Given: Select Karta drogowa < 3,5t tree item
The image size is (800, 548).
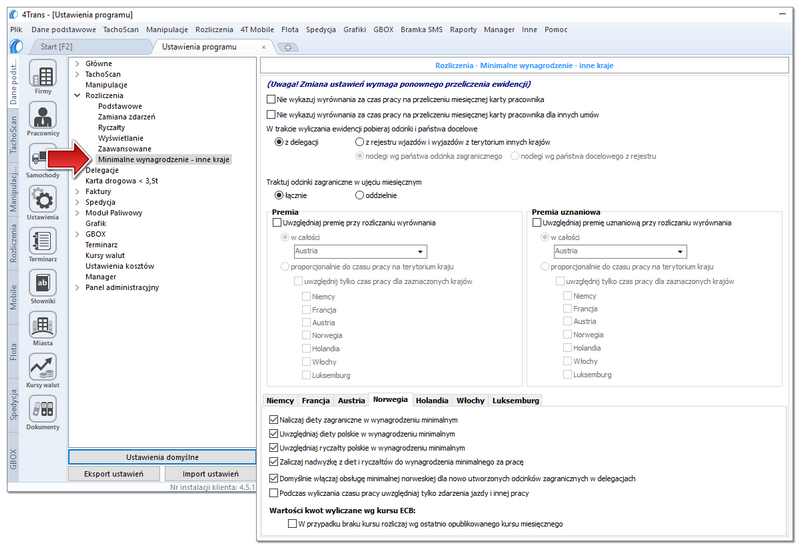Looking at the screenshot, I should click(121, 181).
